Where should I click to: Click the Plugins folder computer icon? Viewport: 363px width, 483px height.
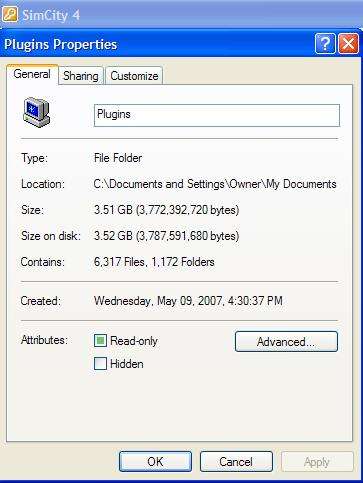tap(36, 112)
